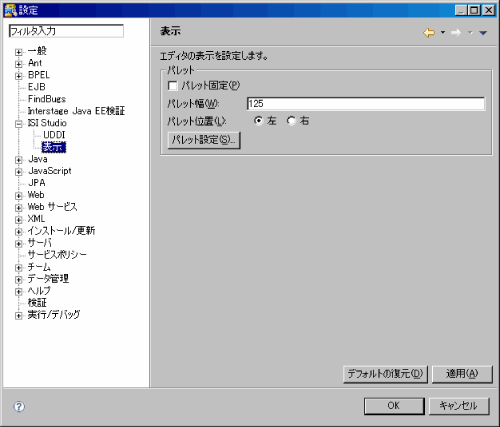Collapse the ISI Studio tree node
Viewport: 500px width, 427px height.
tap(19, 124)
